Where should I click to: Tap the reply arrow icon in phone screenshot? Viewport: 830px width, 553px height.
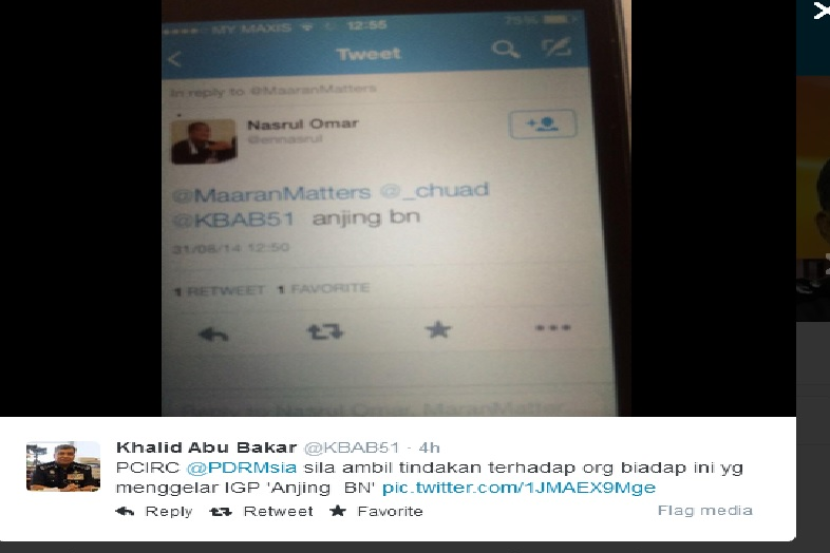click(213, 334)
